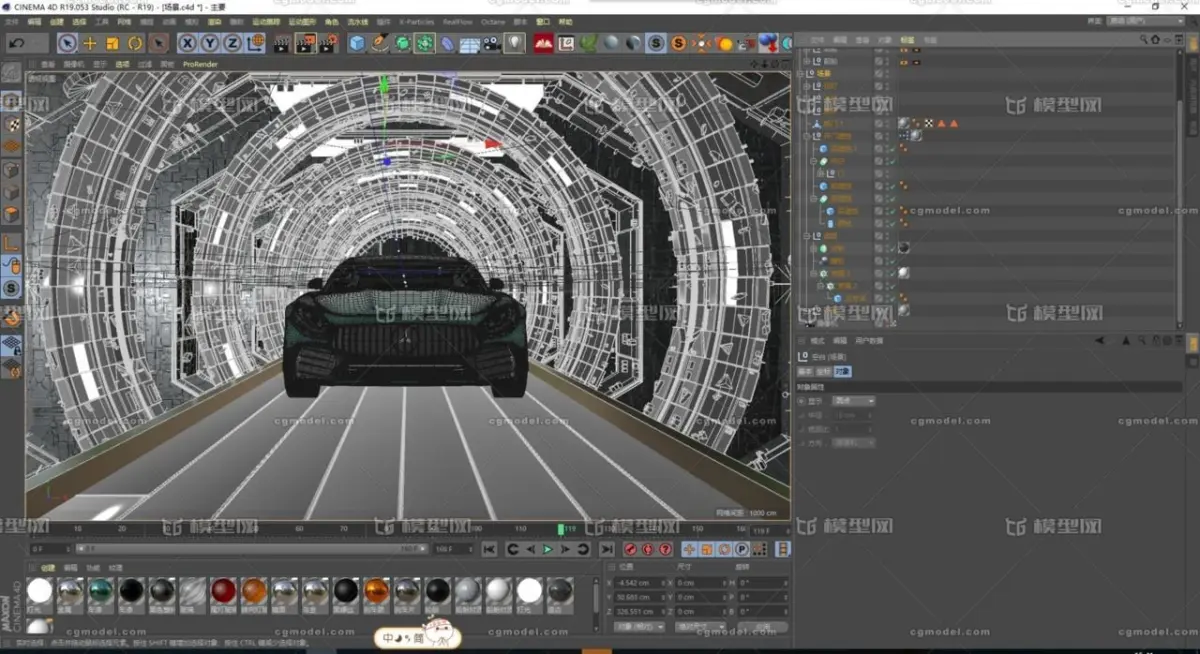Select the Scale tool
1200x654 pixels.
tap(112, 43)
